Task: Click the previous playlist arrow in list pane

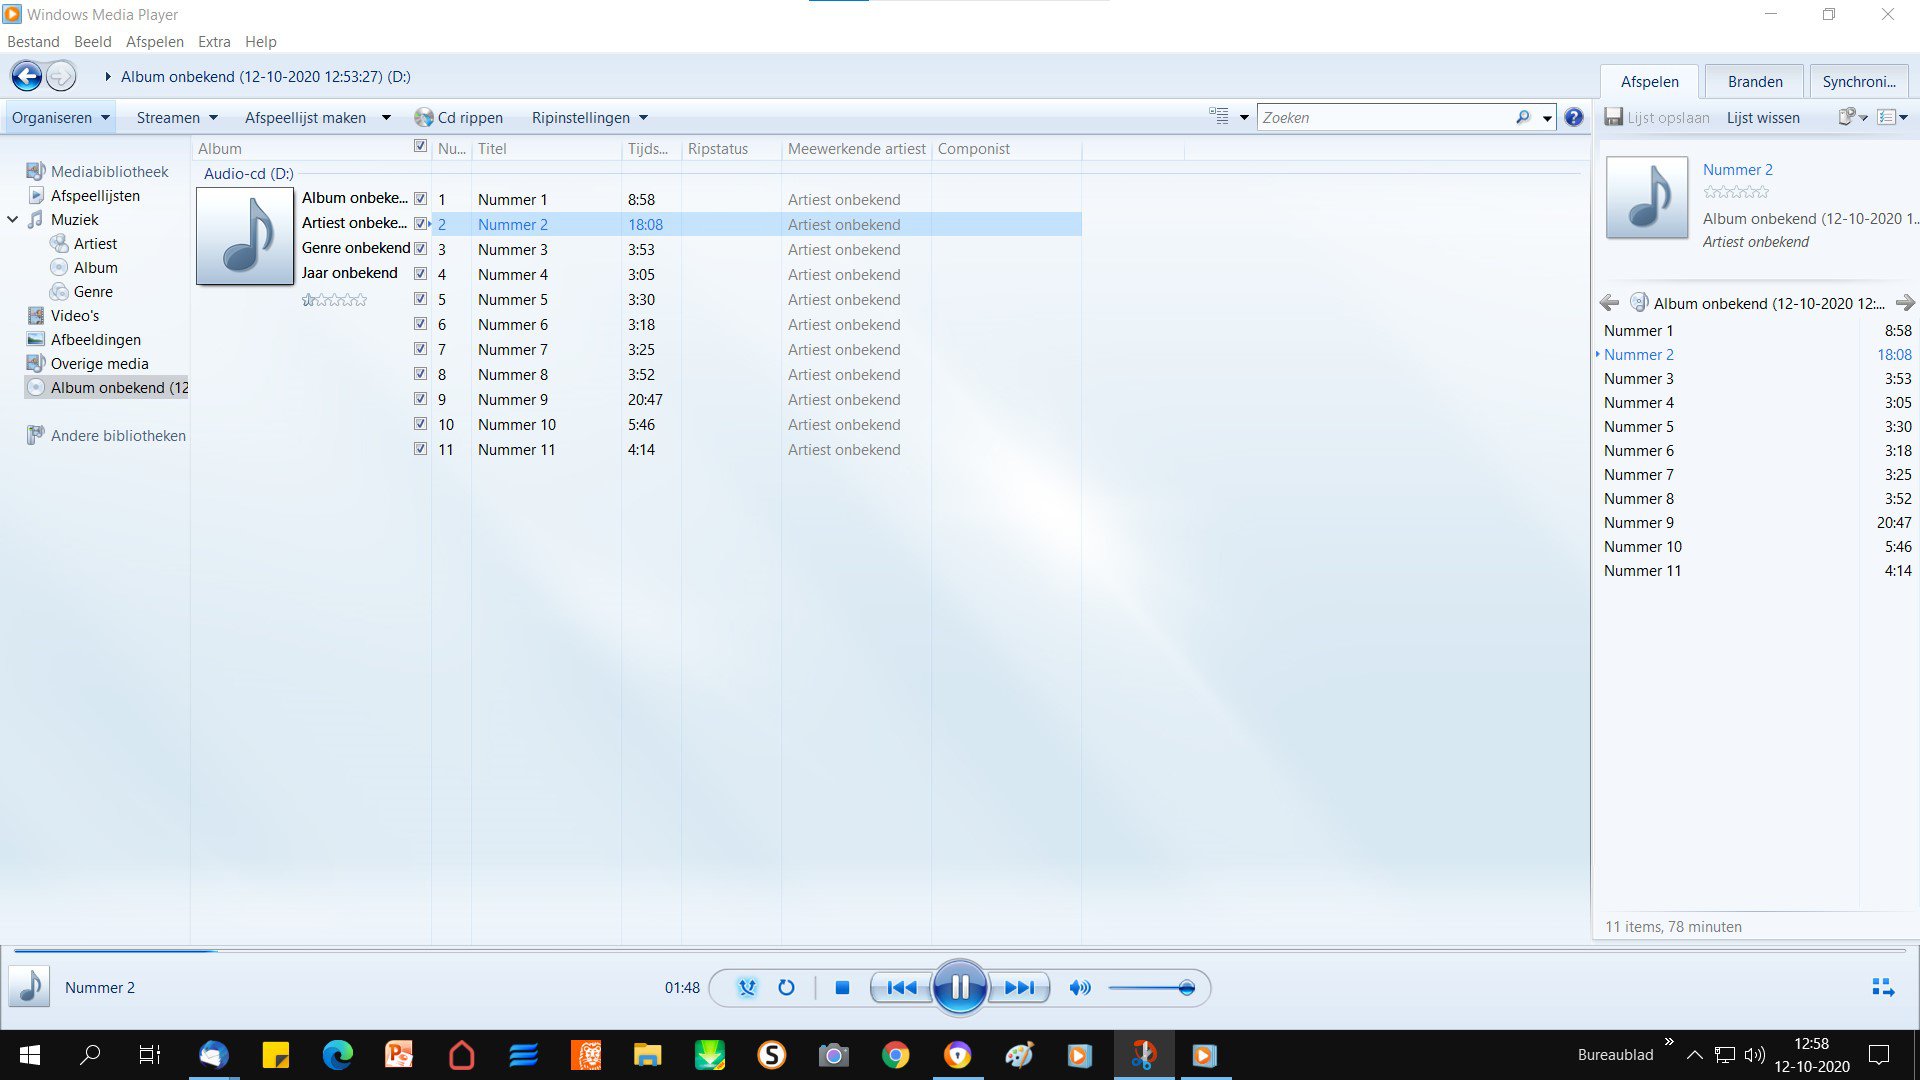Action: point(1609,303)
